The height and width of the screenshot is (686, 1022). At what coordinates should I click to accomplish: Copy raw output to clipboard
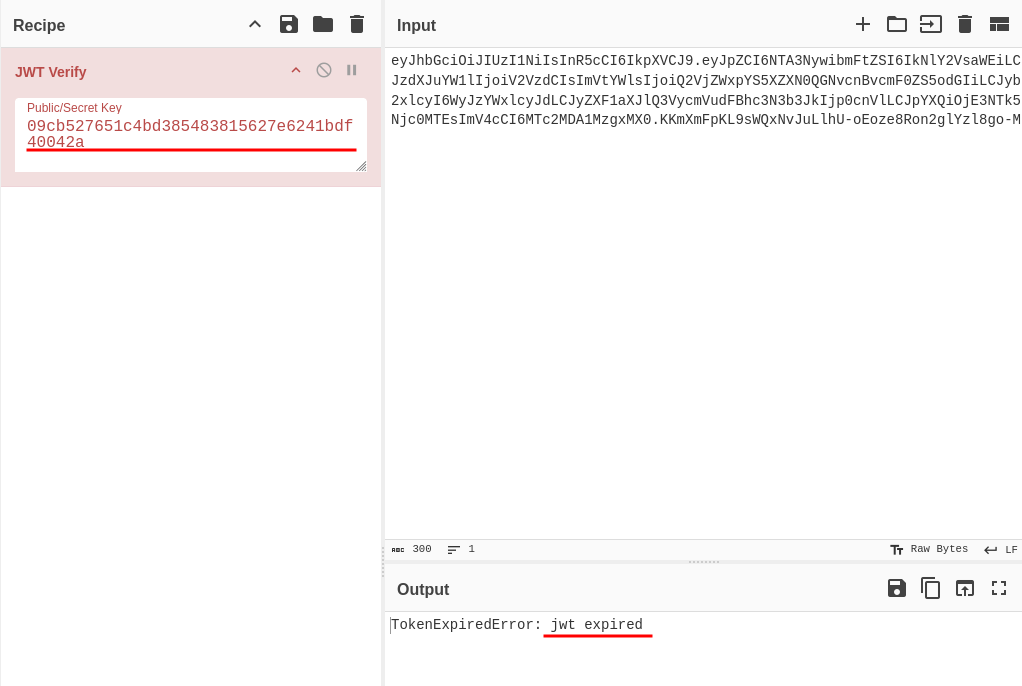click(931, 588)
